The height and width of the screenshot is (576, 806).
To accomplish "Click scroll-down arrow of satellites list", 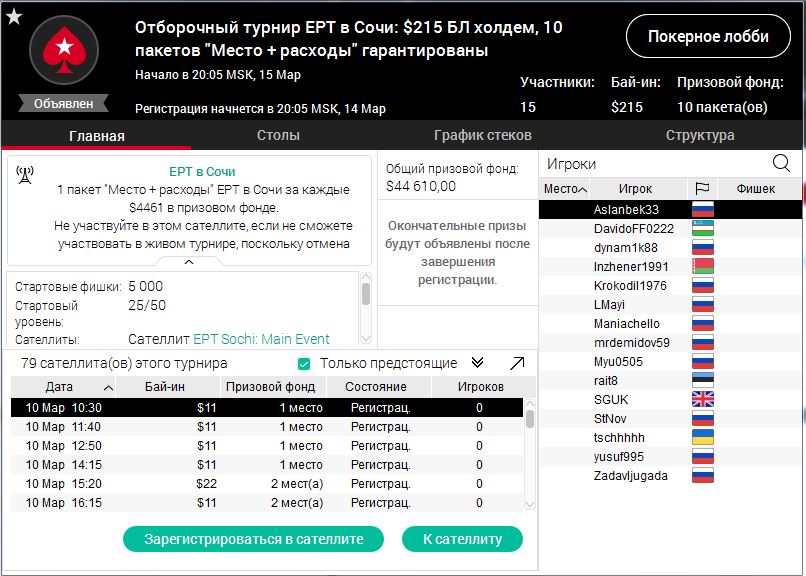I will click(x=530, y=505).
